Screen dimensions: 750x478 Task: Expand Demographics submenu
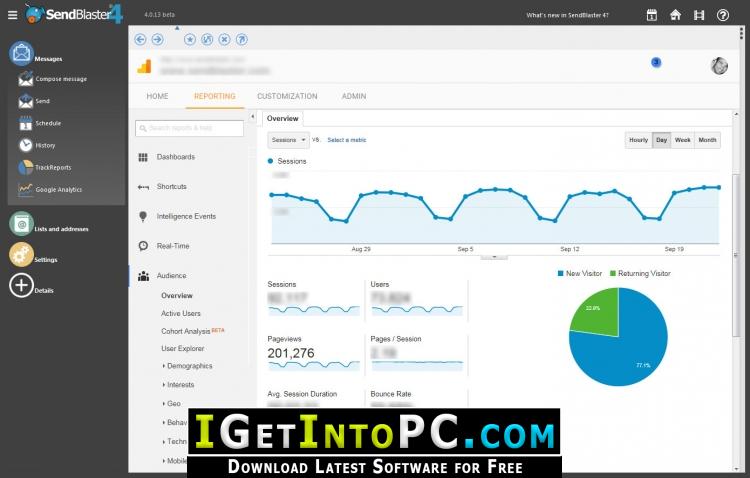point(188,366)
